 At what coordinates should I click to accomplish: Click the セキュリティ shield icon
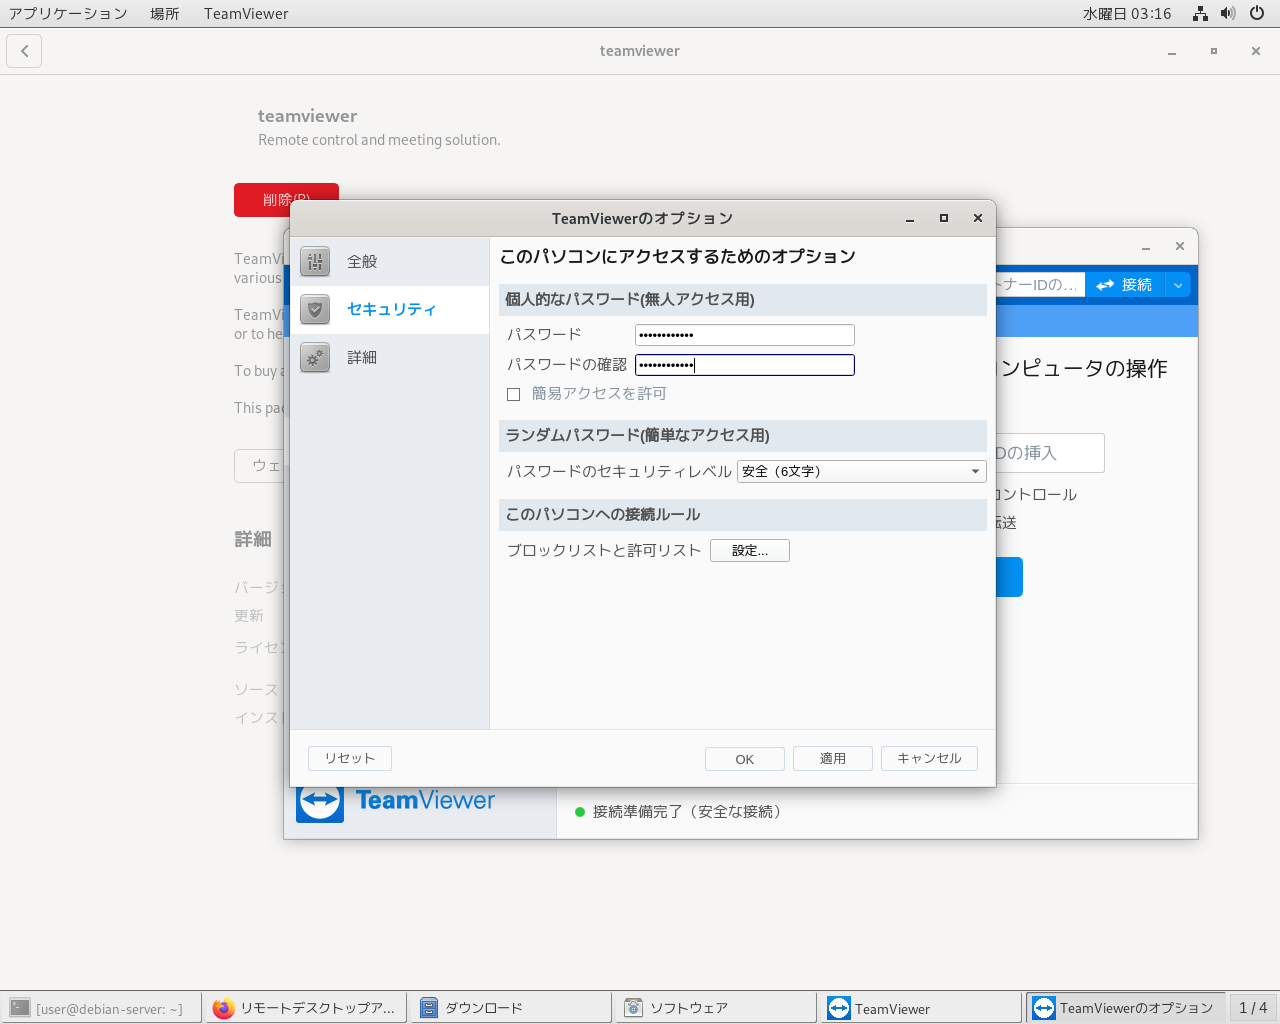[315, 310]
